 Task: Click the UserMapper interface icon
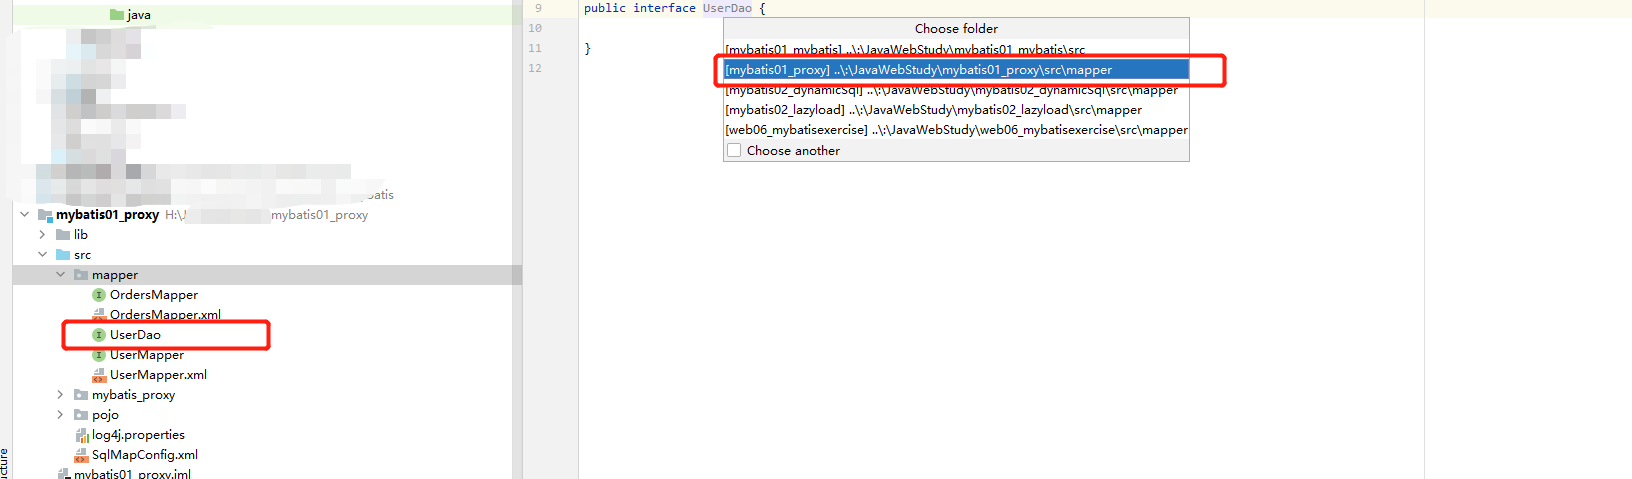point(99,355)
